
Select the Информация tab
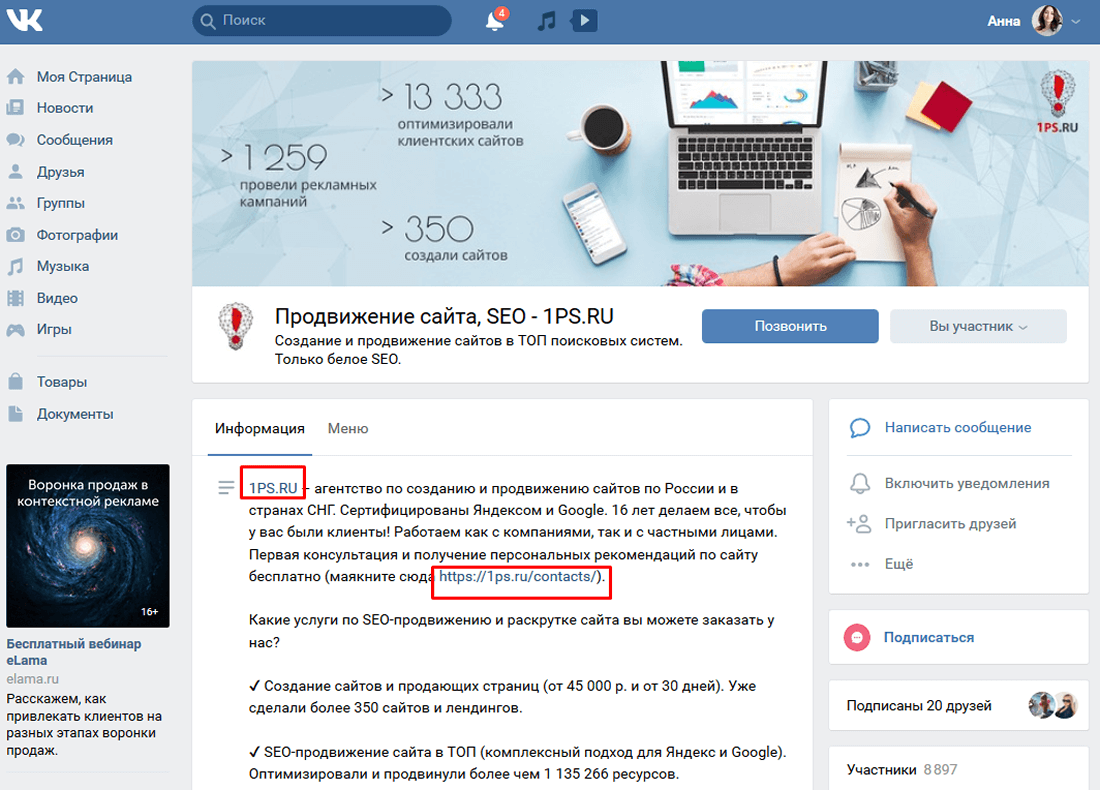260,428
